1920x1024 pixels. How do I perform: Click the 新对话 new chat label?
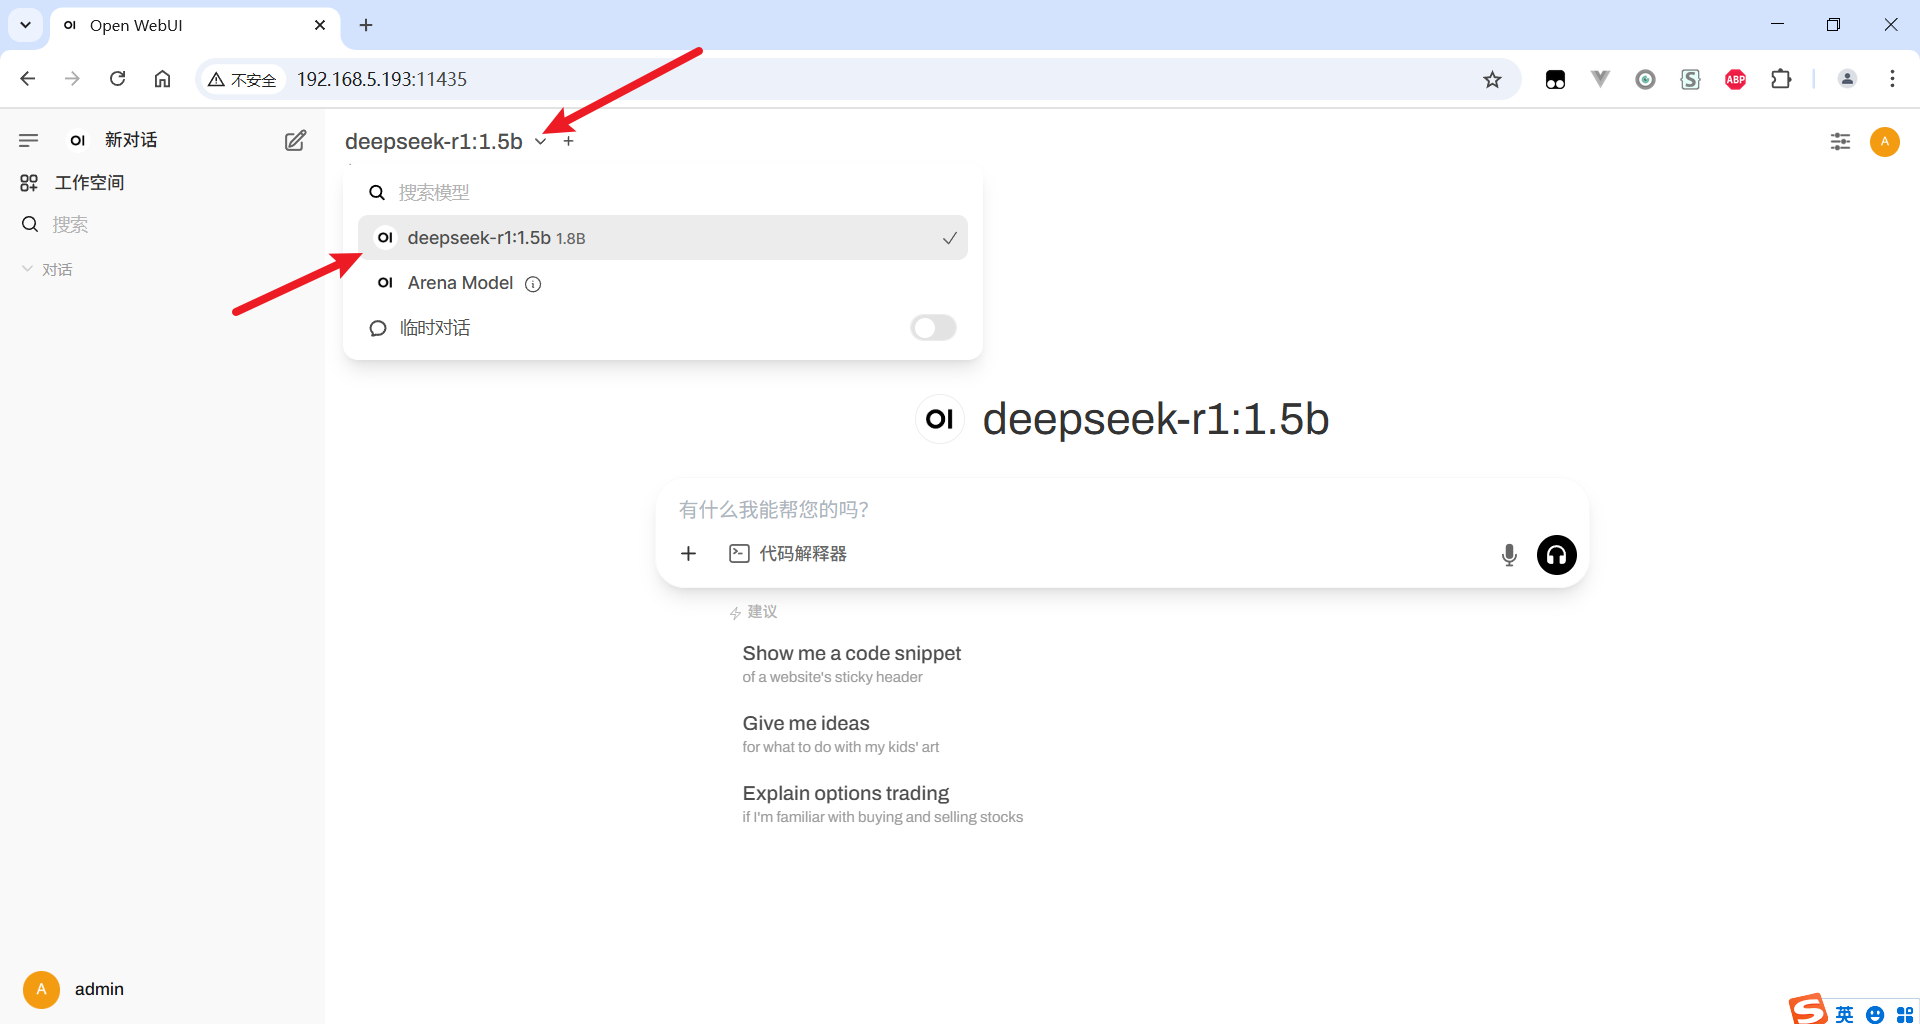131,140
